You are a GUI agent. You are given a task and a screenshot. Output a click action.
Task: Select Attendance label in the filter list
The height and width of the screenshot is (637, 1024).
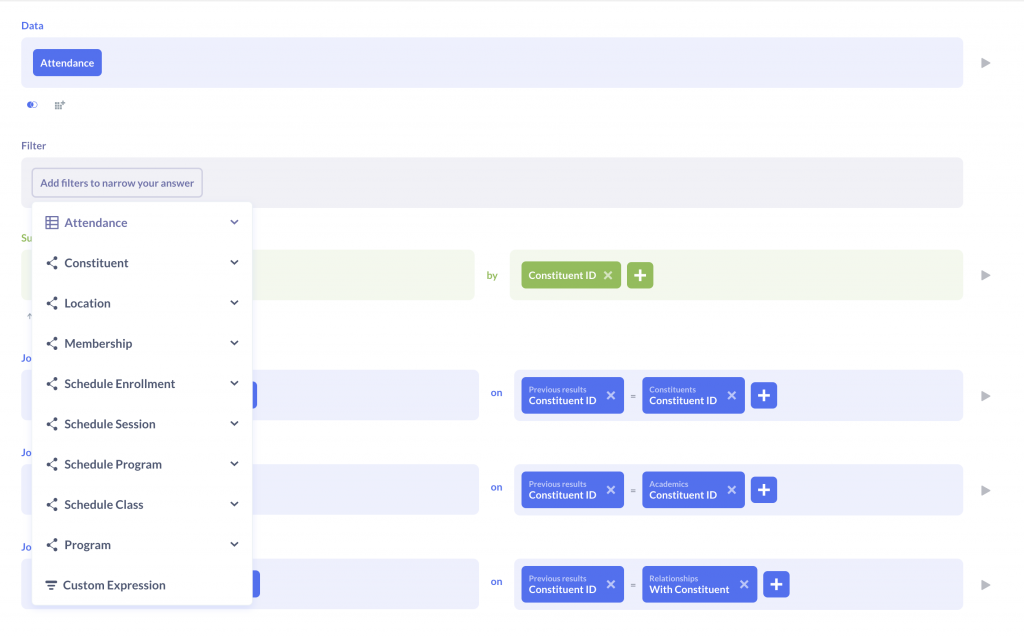(x=96, y=223)
